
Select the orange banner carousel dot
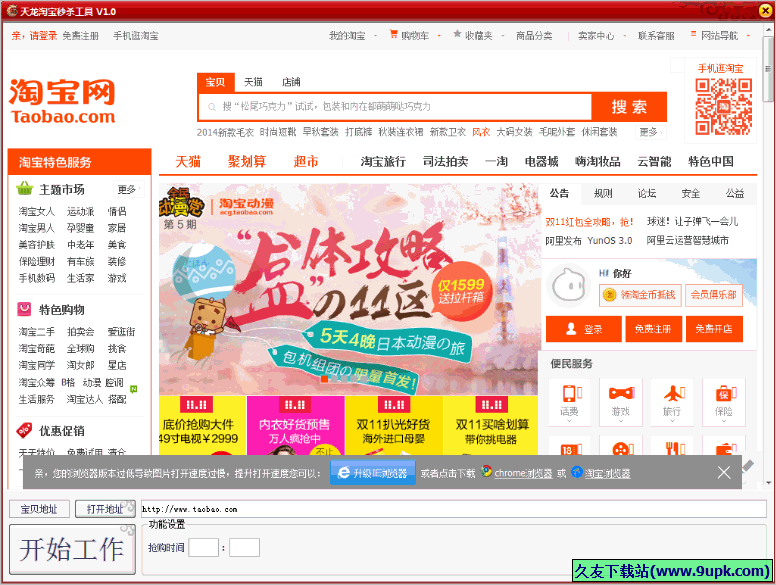pos(324,379)
